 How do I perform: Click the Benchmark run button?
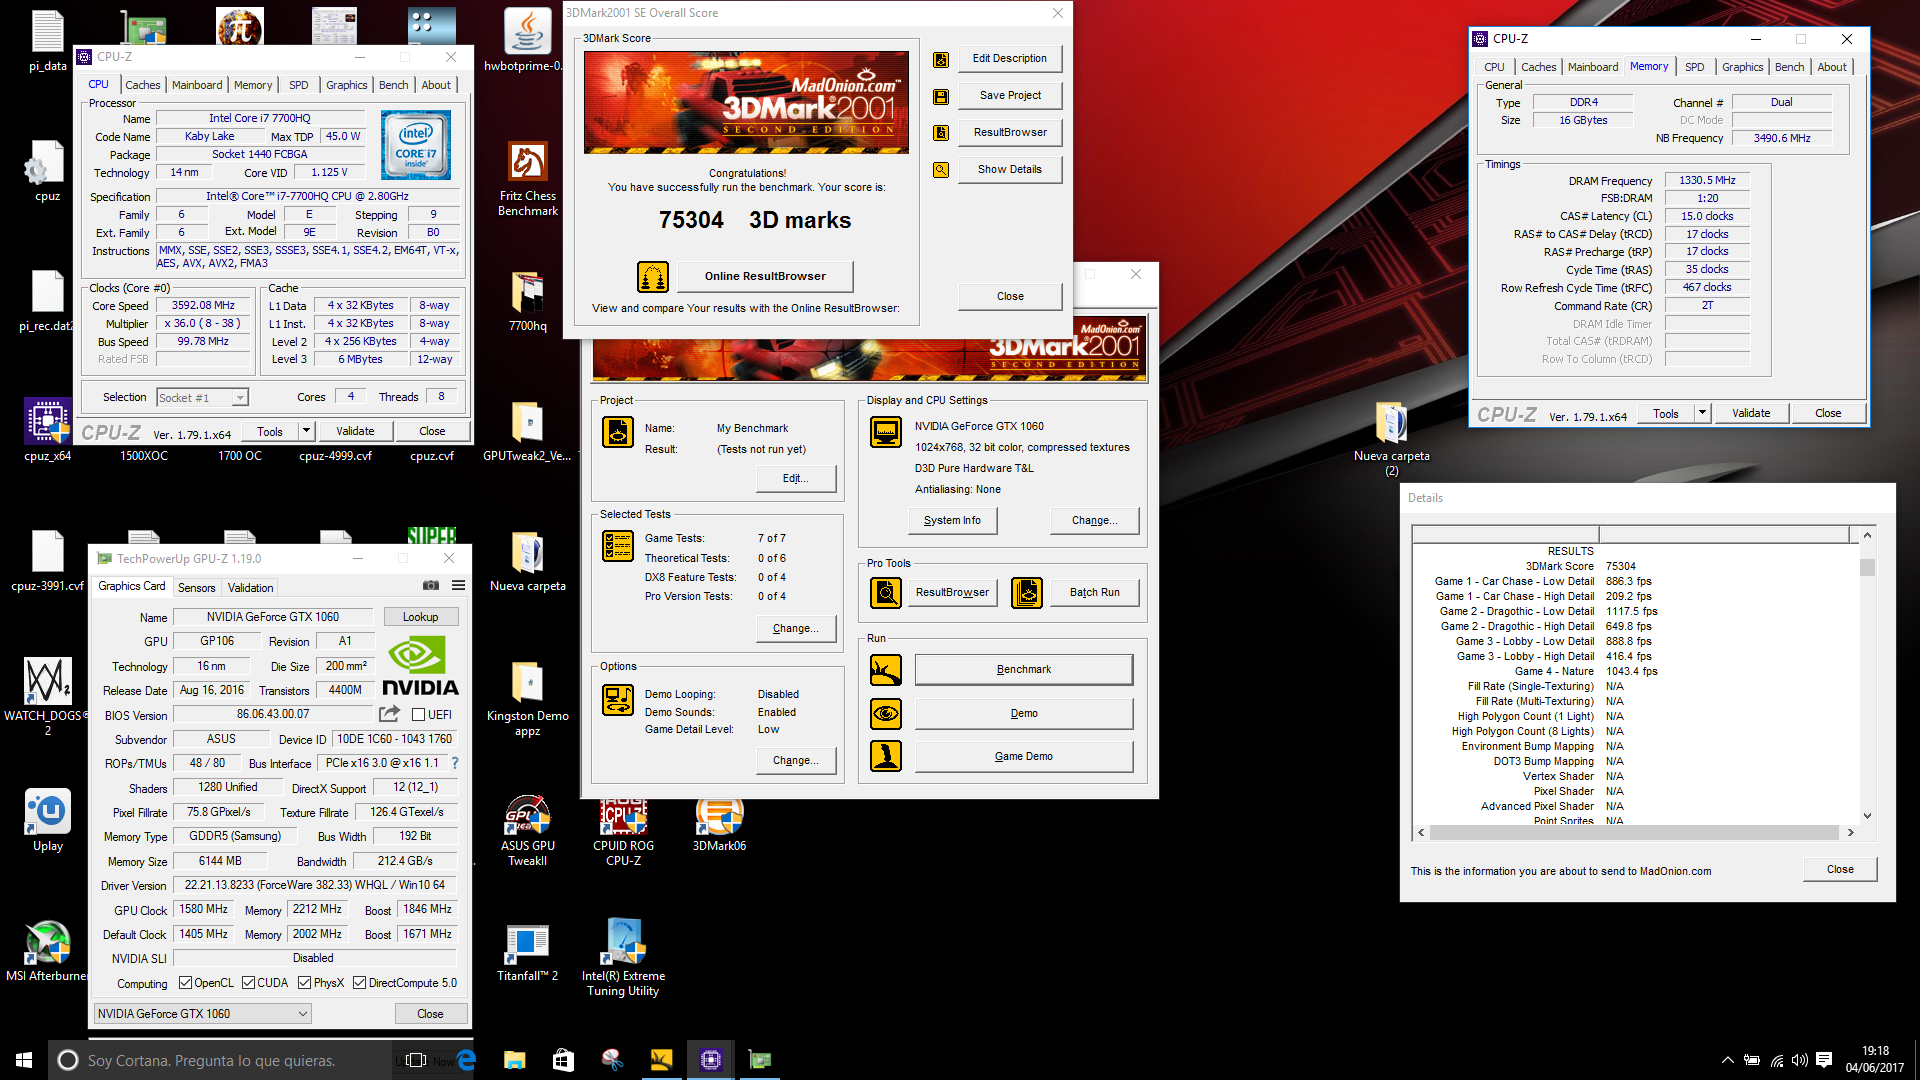pyautogui.click(x=1024, y=670)
